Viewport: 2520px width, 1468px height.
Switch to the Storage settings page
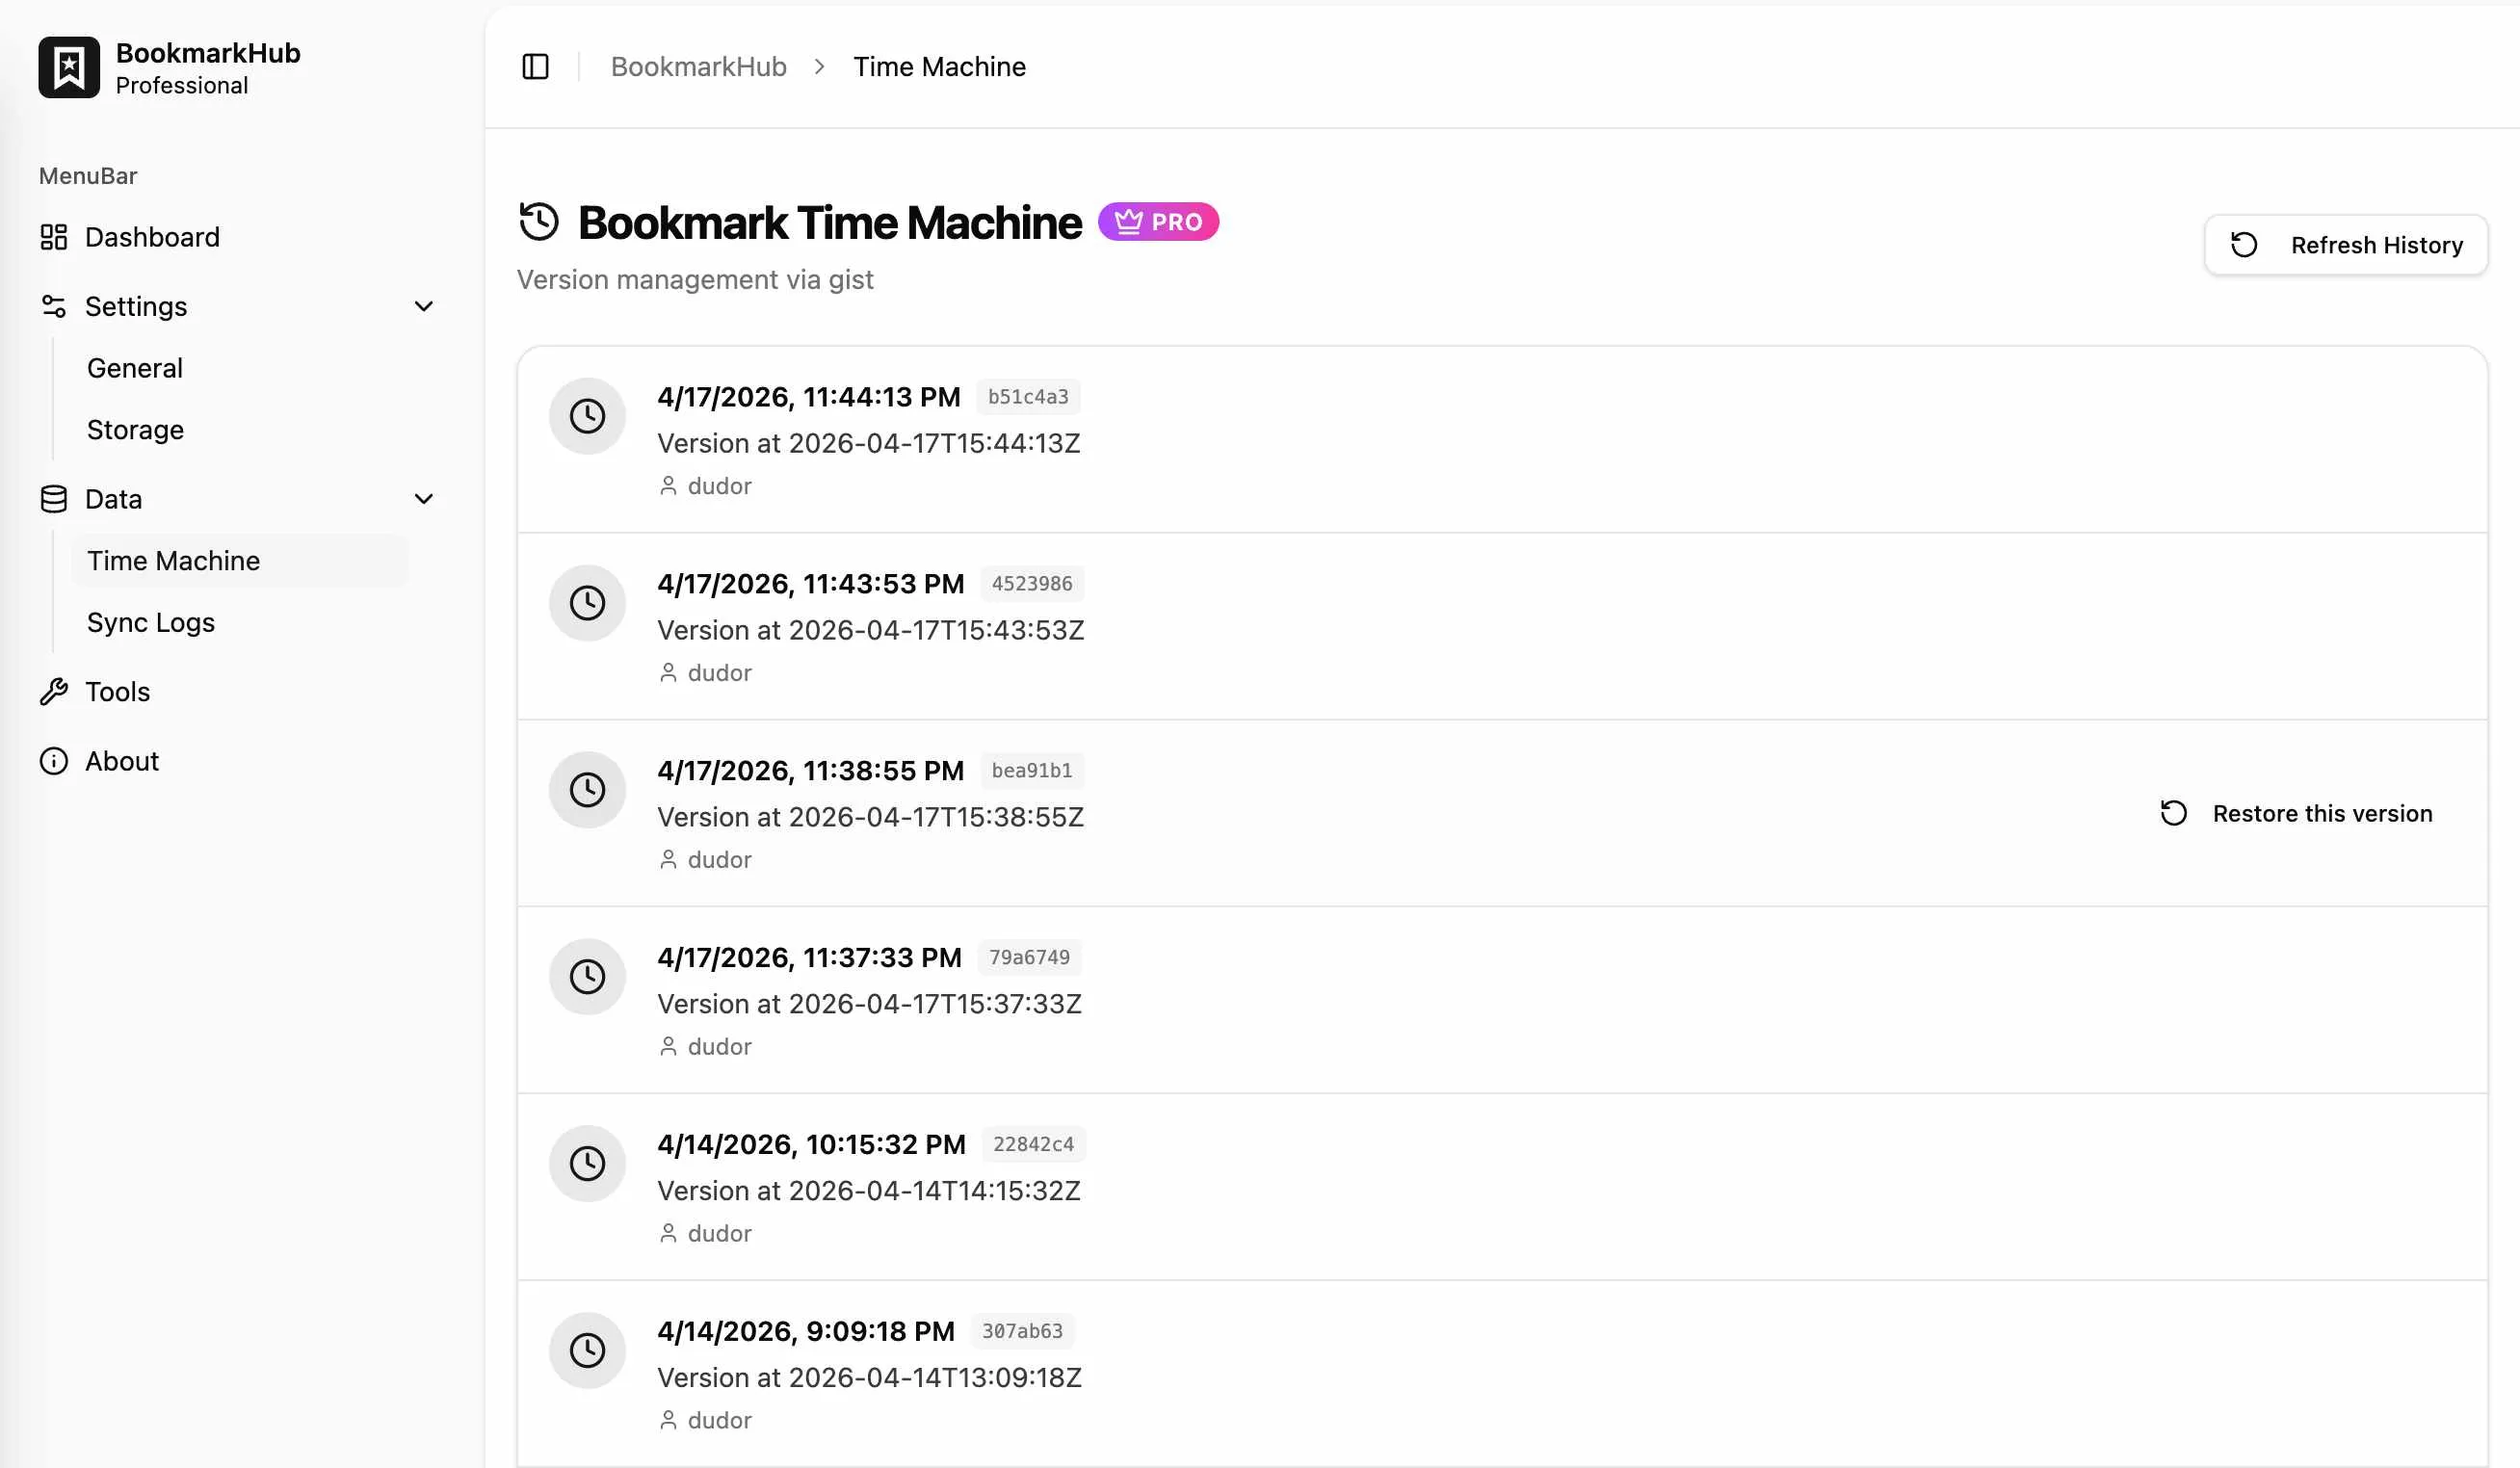[x=135, y=429]
